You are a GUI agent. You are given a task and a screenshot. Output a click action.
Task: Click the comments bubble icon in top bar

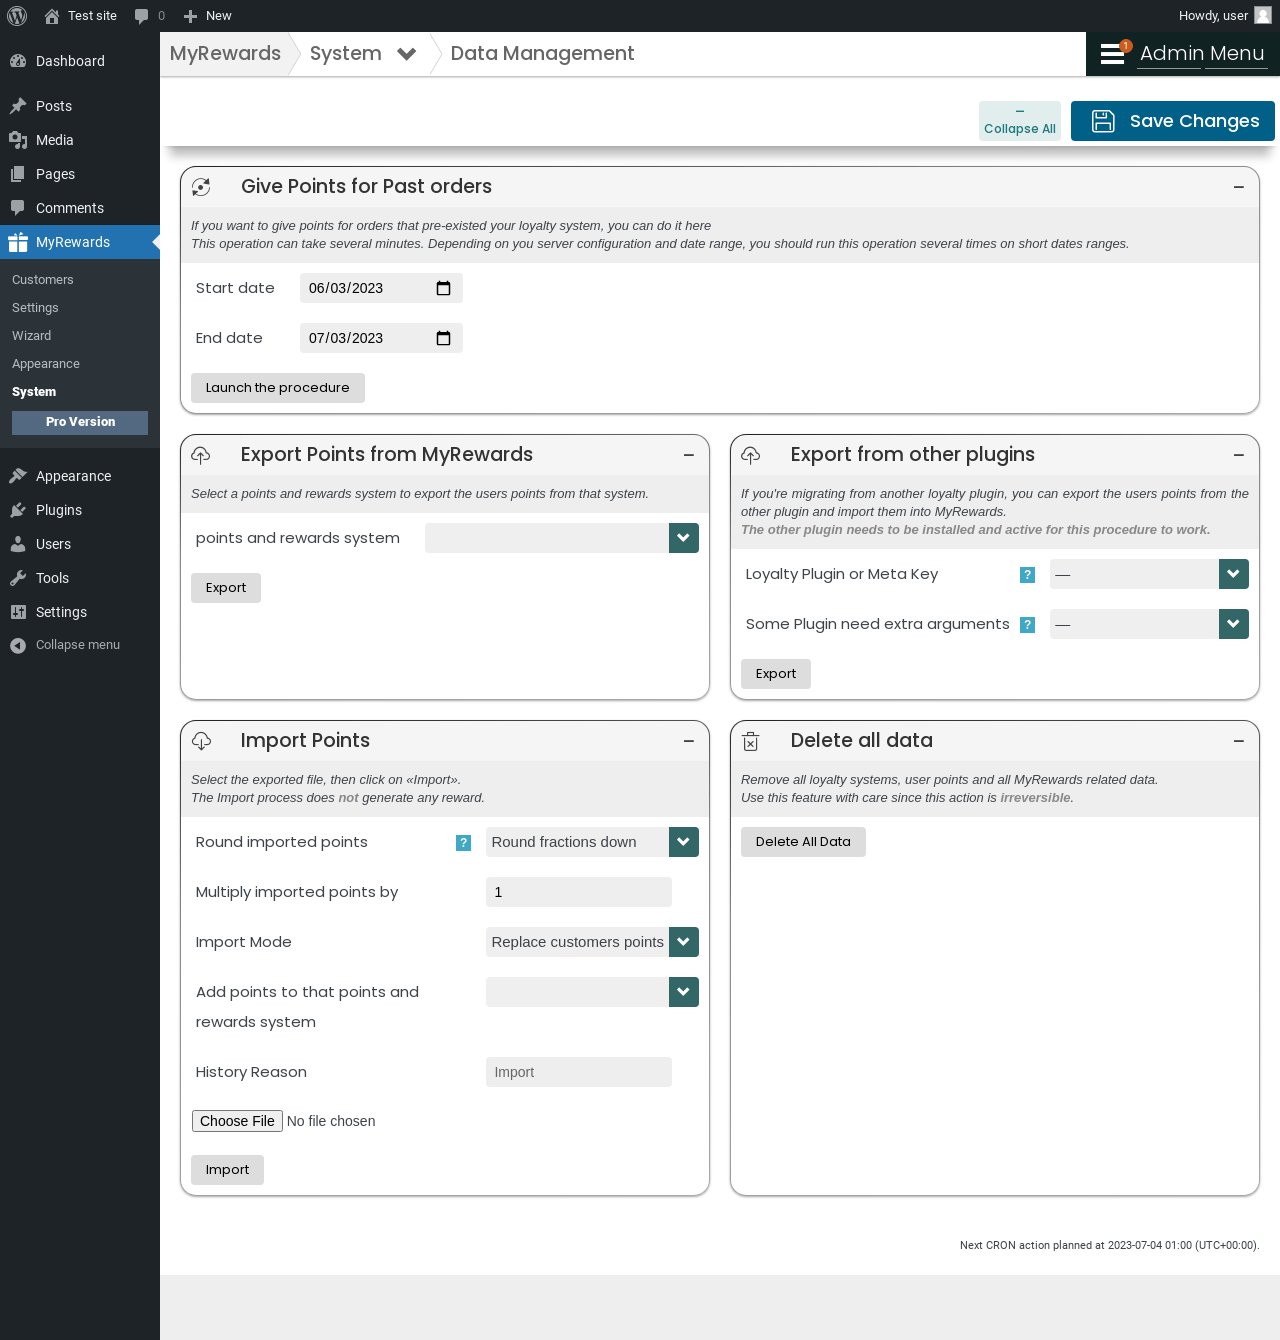[141, 16]
